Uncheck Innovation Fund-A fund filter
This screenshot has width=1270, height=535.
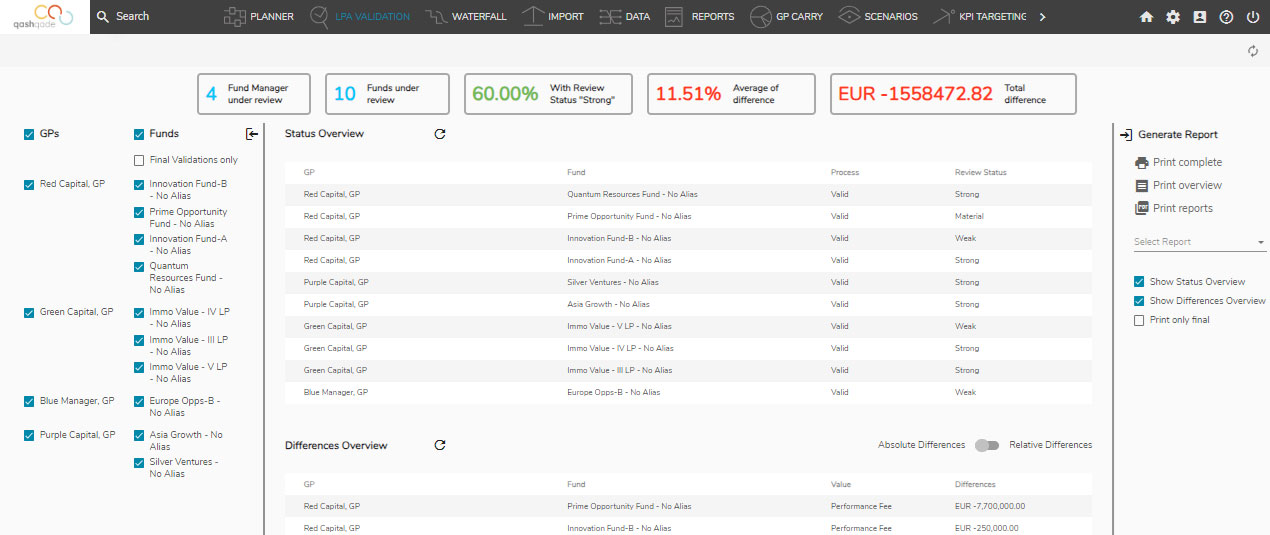[139, 239]
